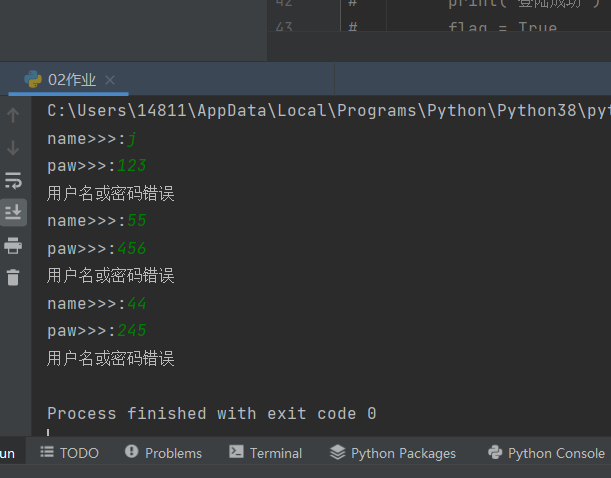This screenshot has width=611, height=478.
Task: Click the 'paw>>>:456' console line
Action: [x=97, y=249]
